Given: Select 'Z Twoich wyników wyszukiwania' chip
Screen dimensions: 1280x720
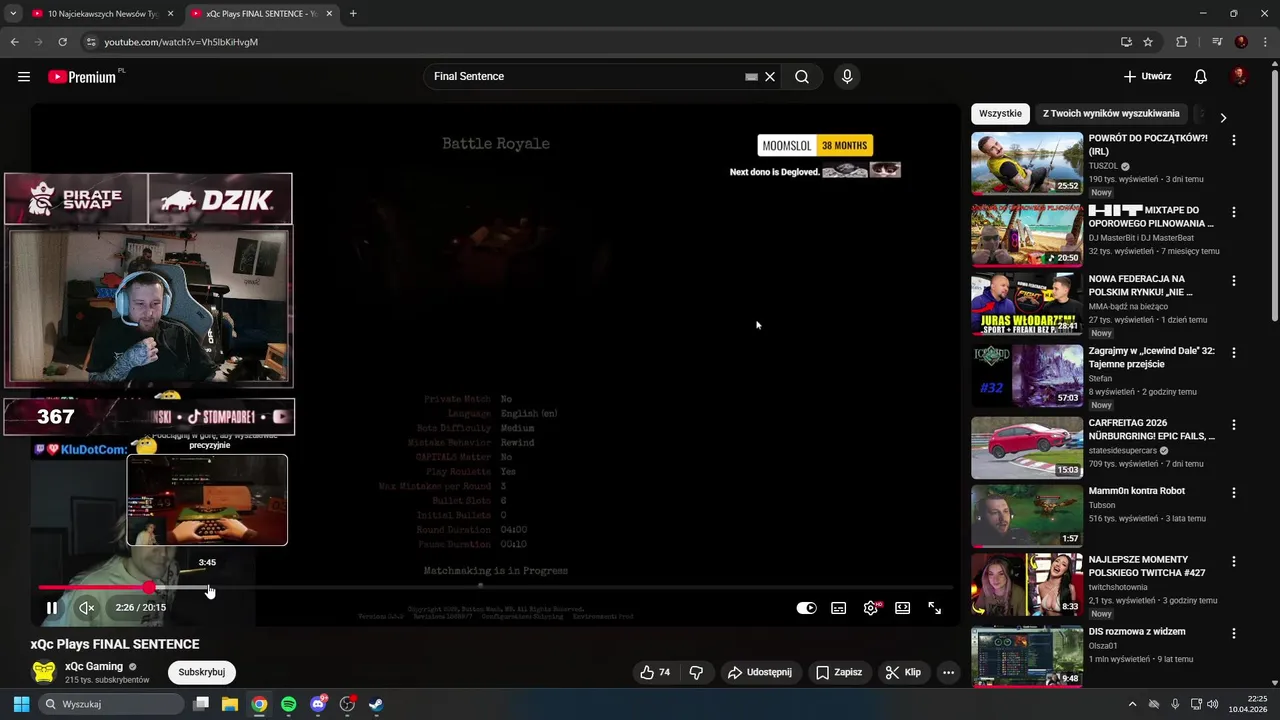Looking at the screenshot, I should point(1111,114).
